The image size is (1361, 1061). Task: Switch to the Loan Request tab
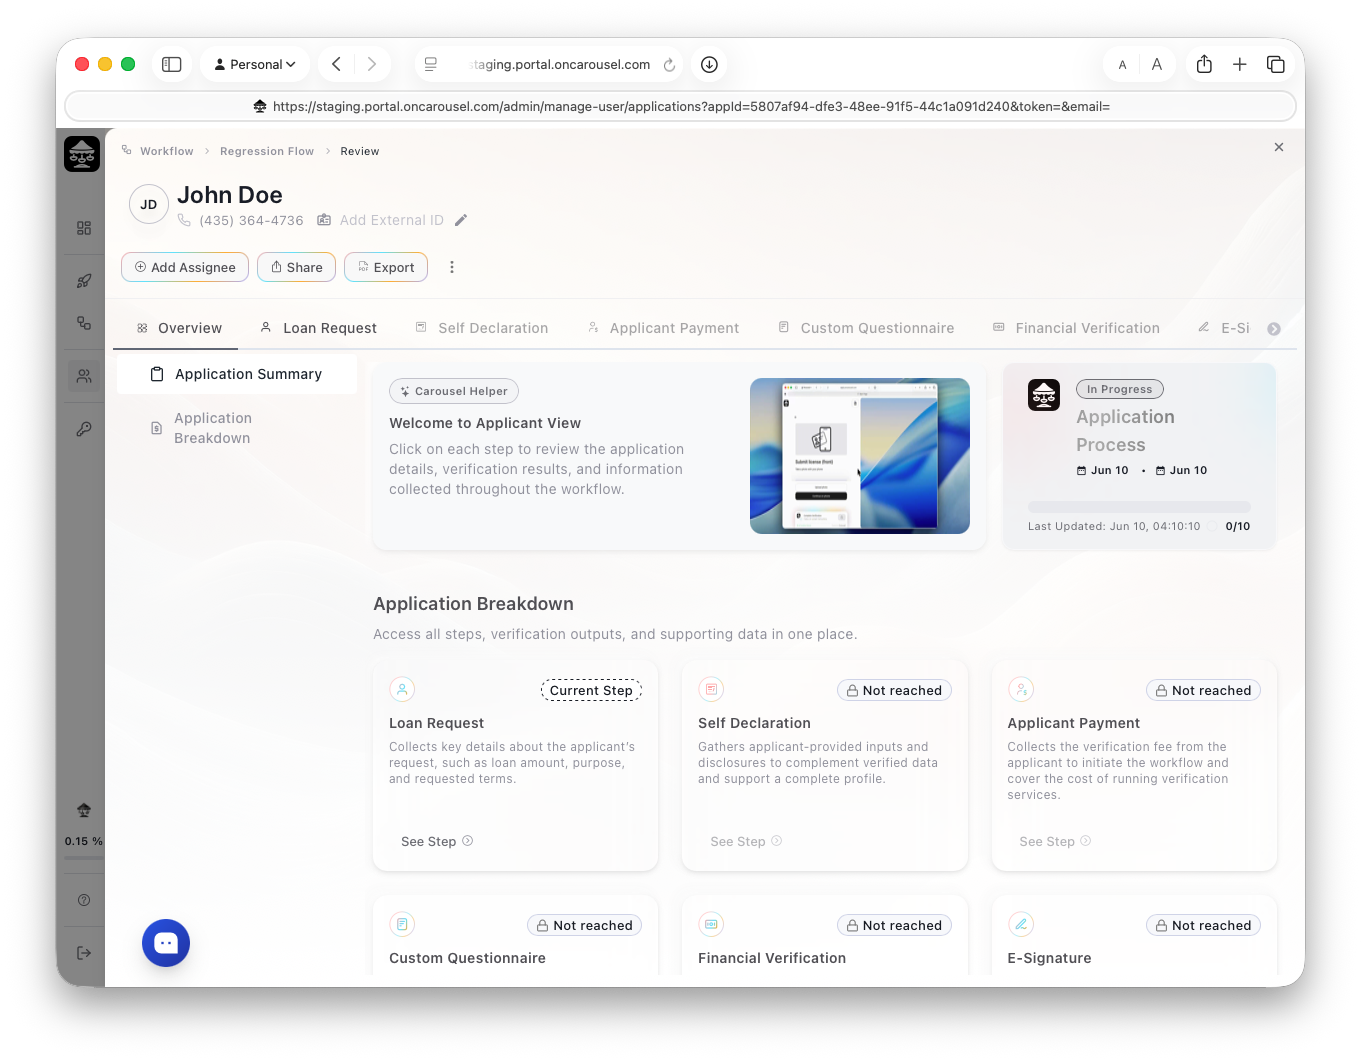point(318,328)
